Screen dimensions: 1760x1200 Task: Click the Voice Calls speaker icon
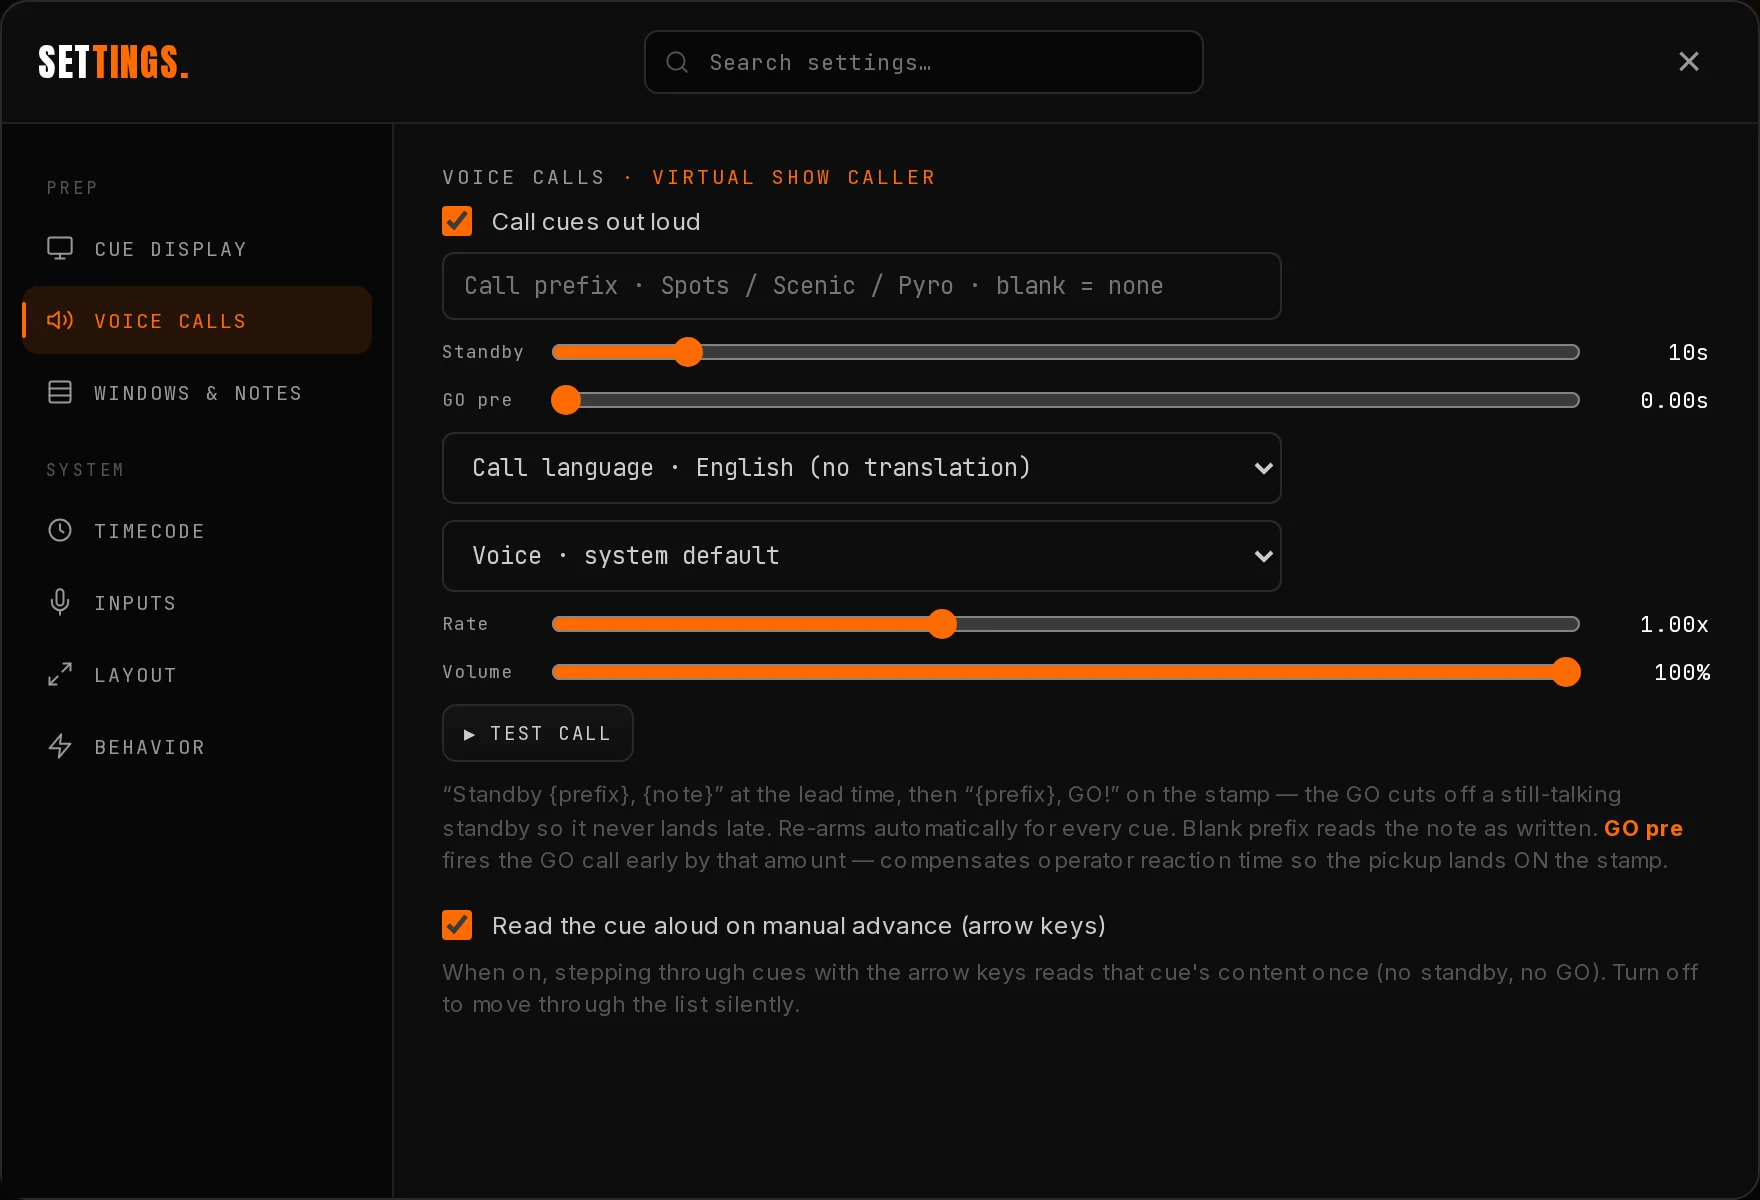pyautogui.click(x=60, y=321)
